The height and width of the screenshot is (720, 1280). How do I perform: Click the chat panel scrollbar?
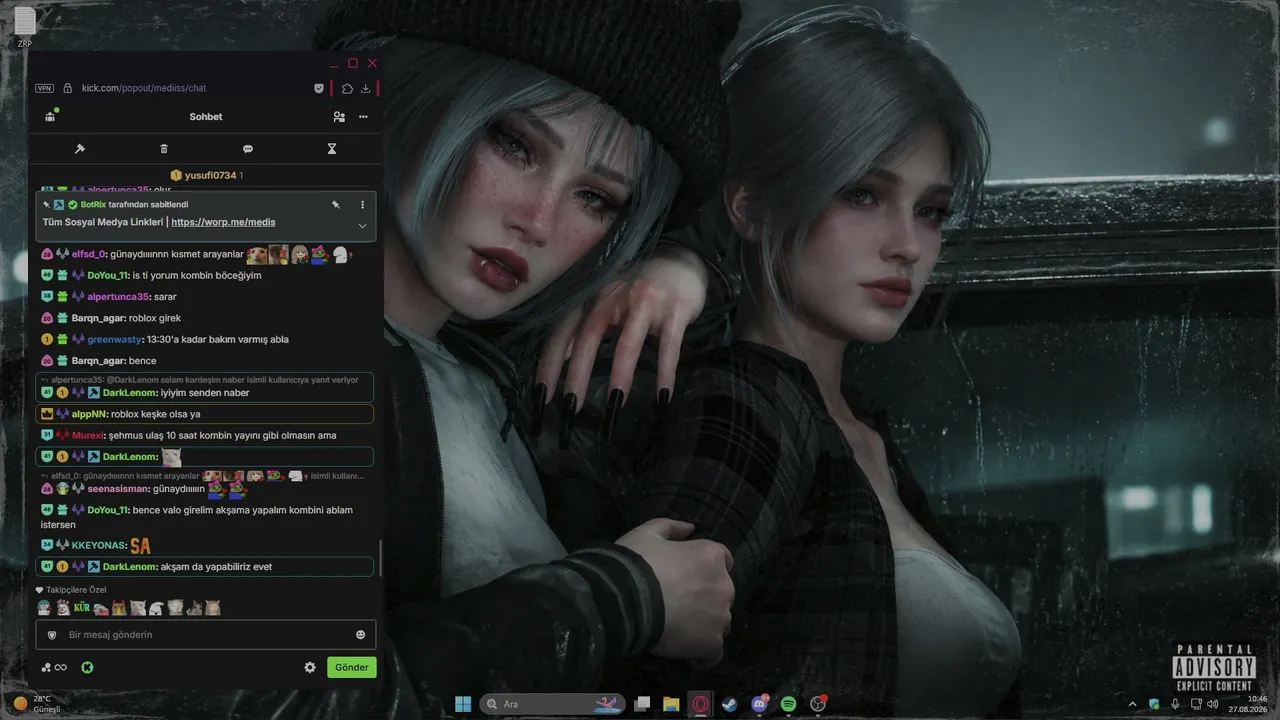click(380, 558)
